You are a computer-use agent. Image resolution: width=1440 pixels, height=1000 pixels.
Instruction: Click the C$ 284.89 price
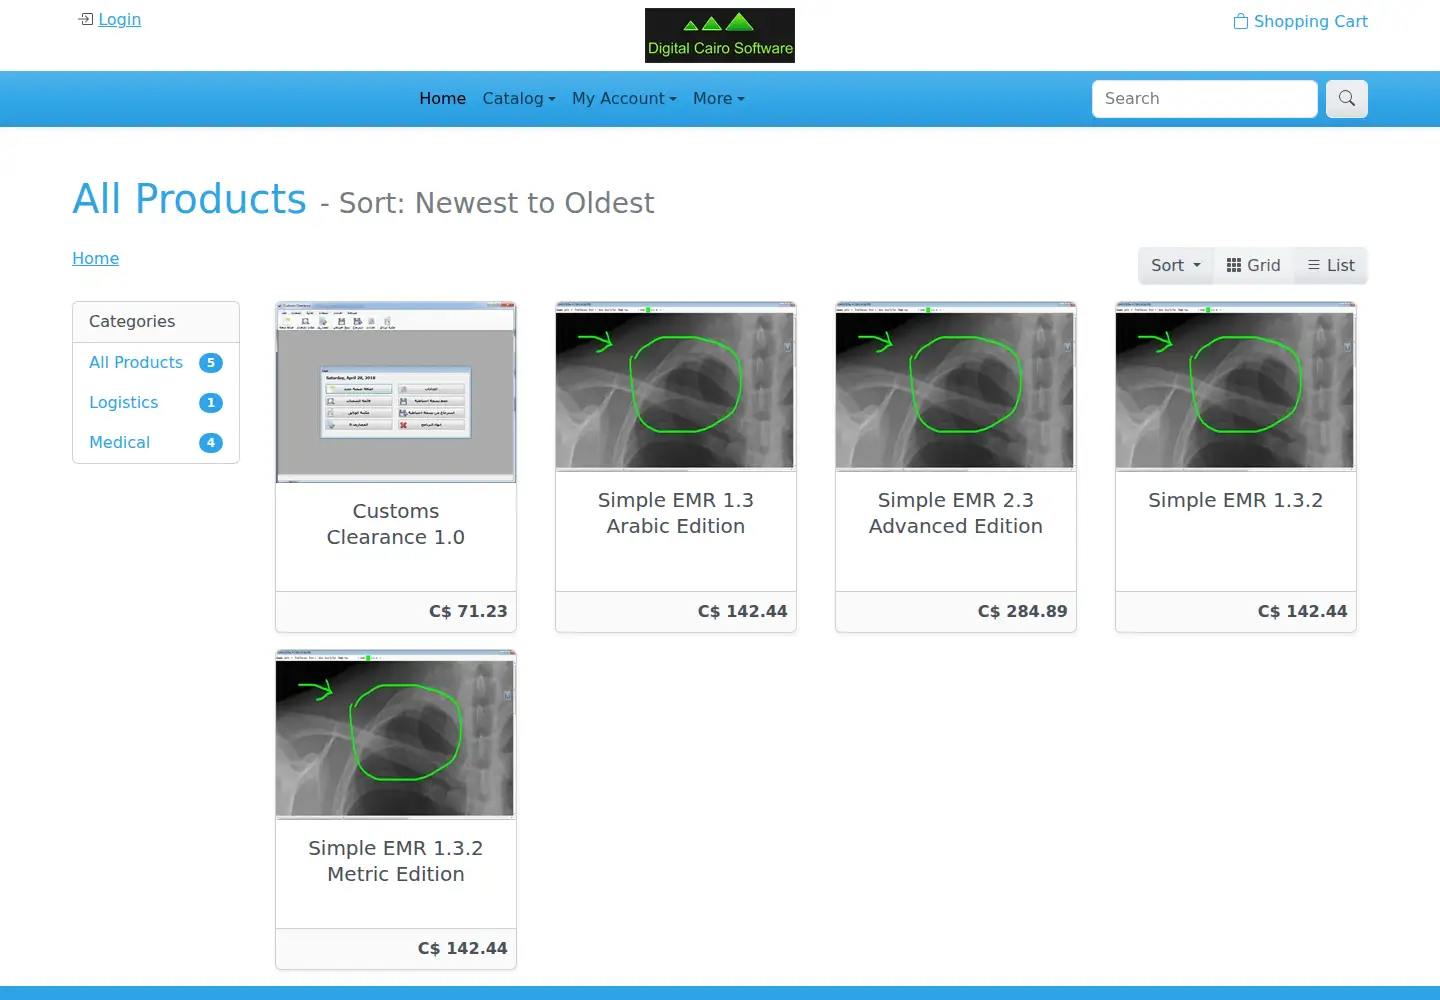coord(1022,611)
